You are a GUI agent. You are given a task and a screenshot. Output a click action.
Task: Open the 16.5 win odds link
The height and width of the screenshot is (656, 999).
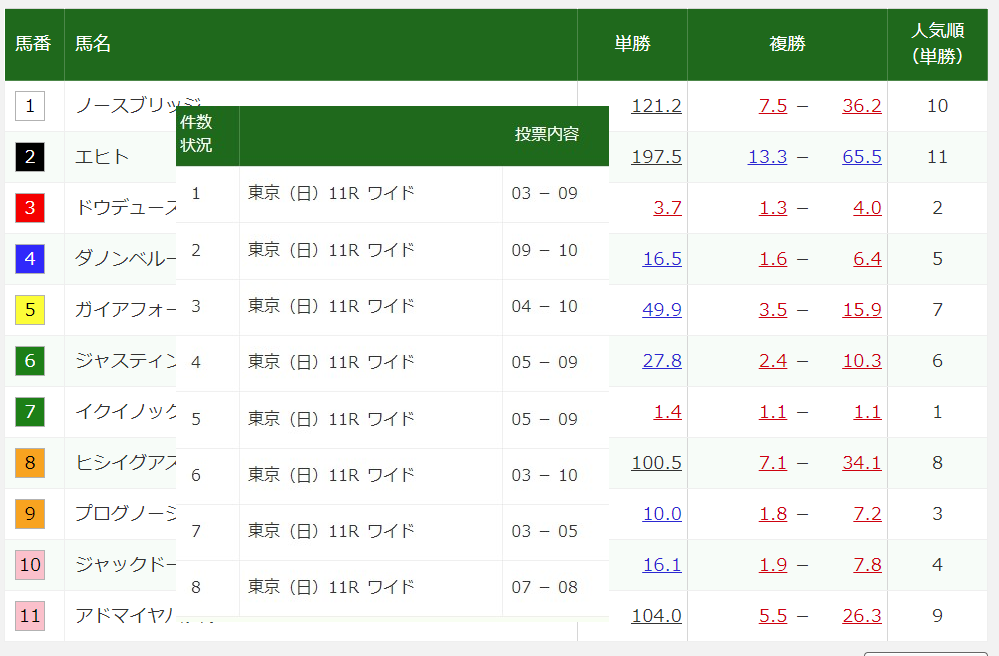point(662,258)
